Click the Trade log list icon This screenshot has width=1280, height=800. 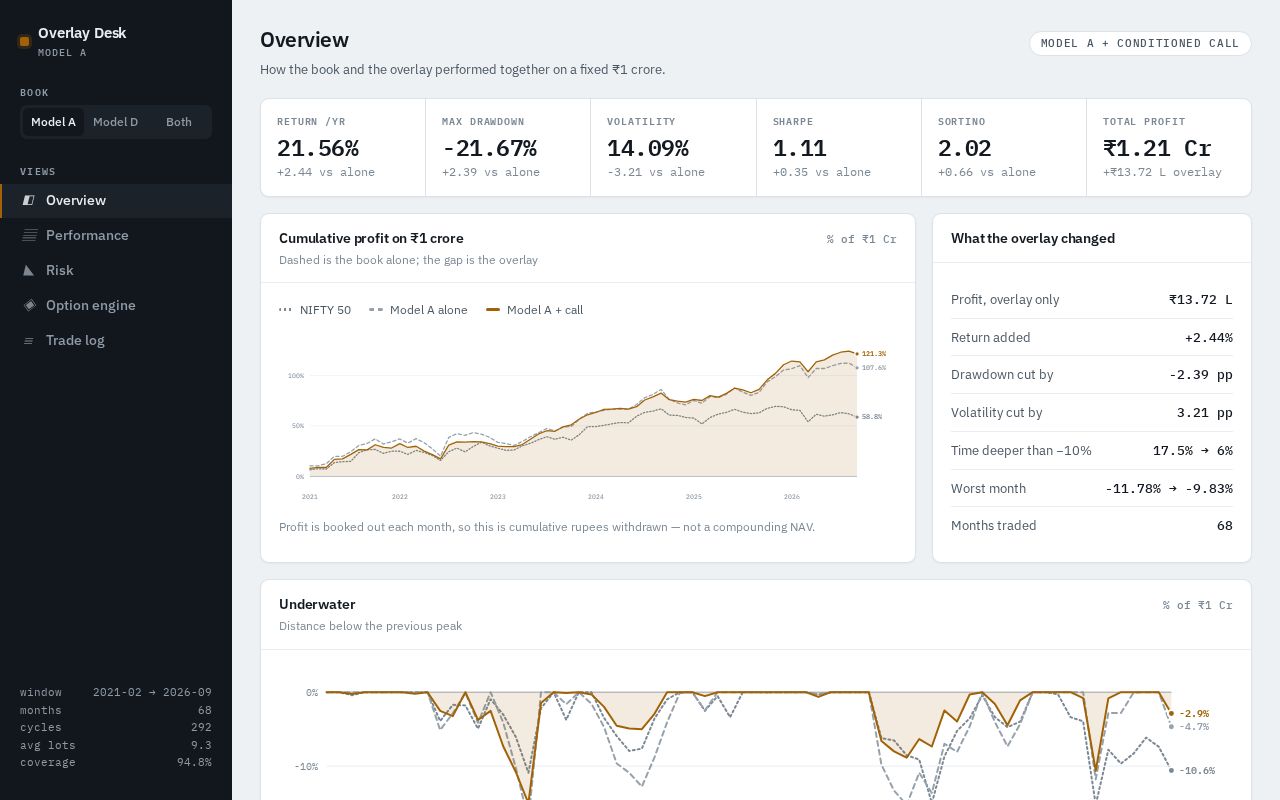click(29, 340)
